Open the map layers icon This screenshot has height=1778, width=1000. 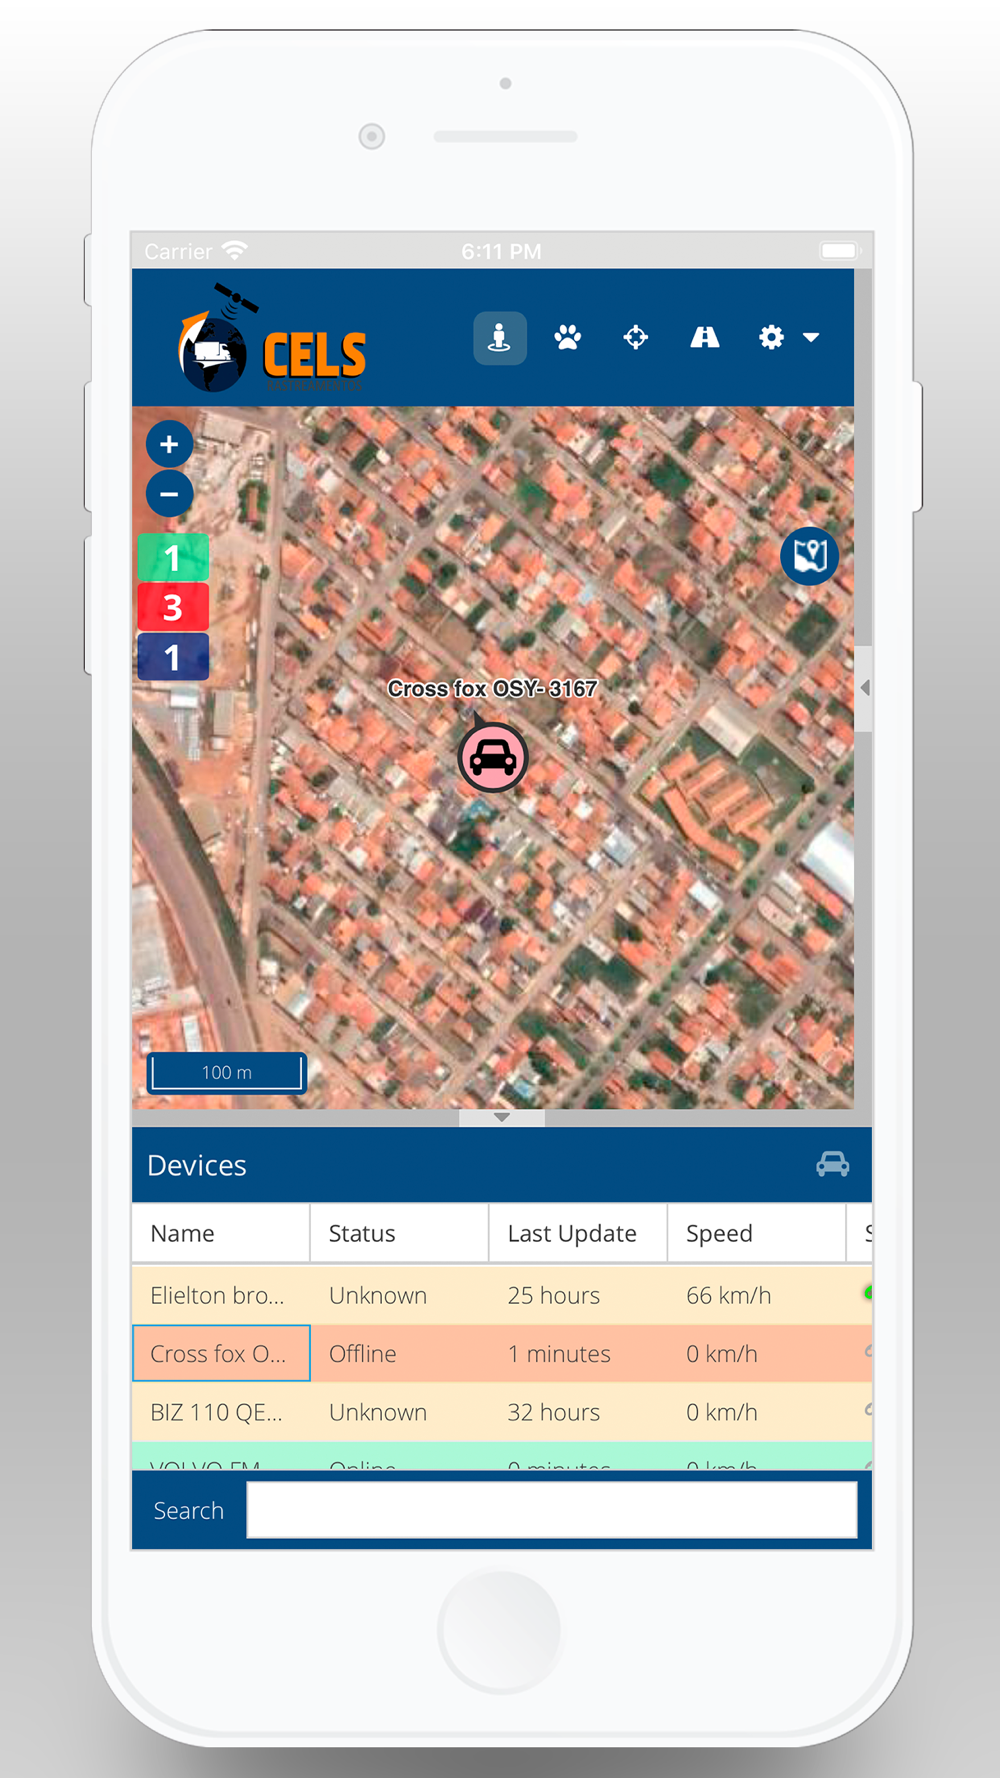(810, 556)
